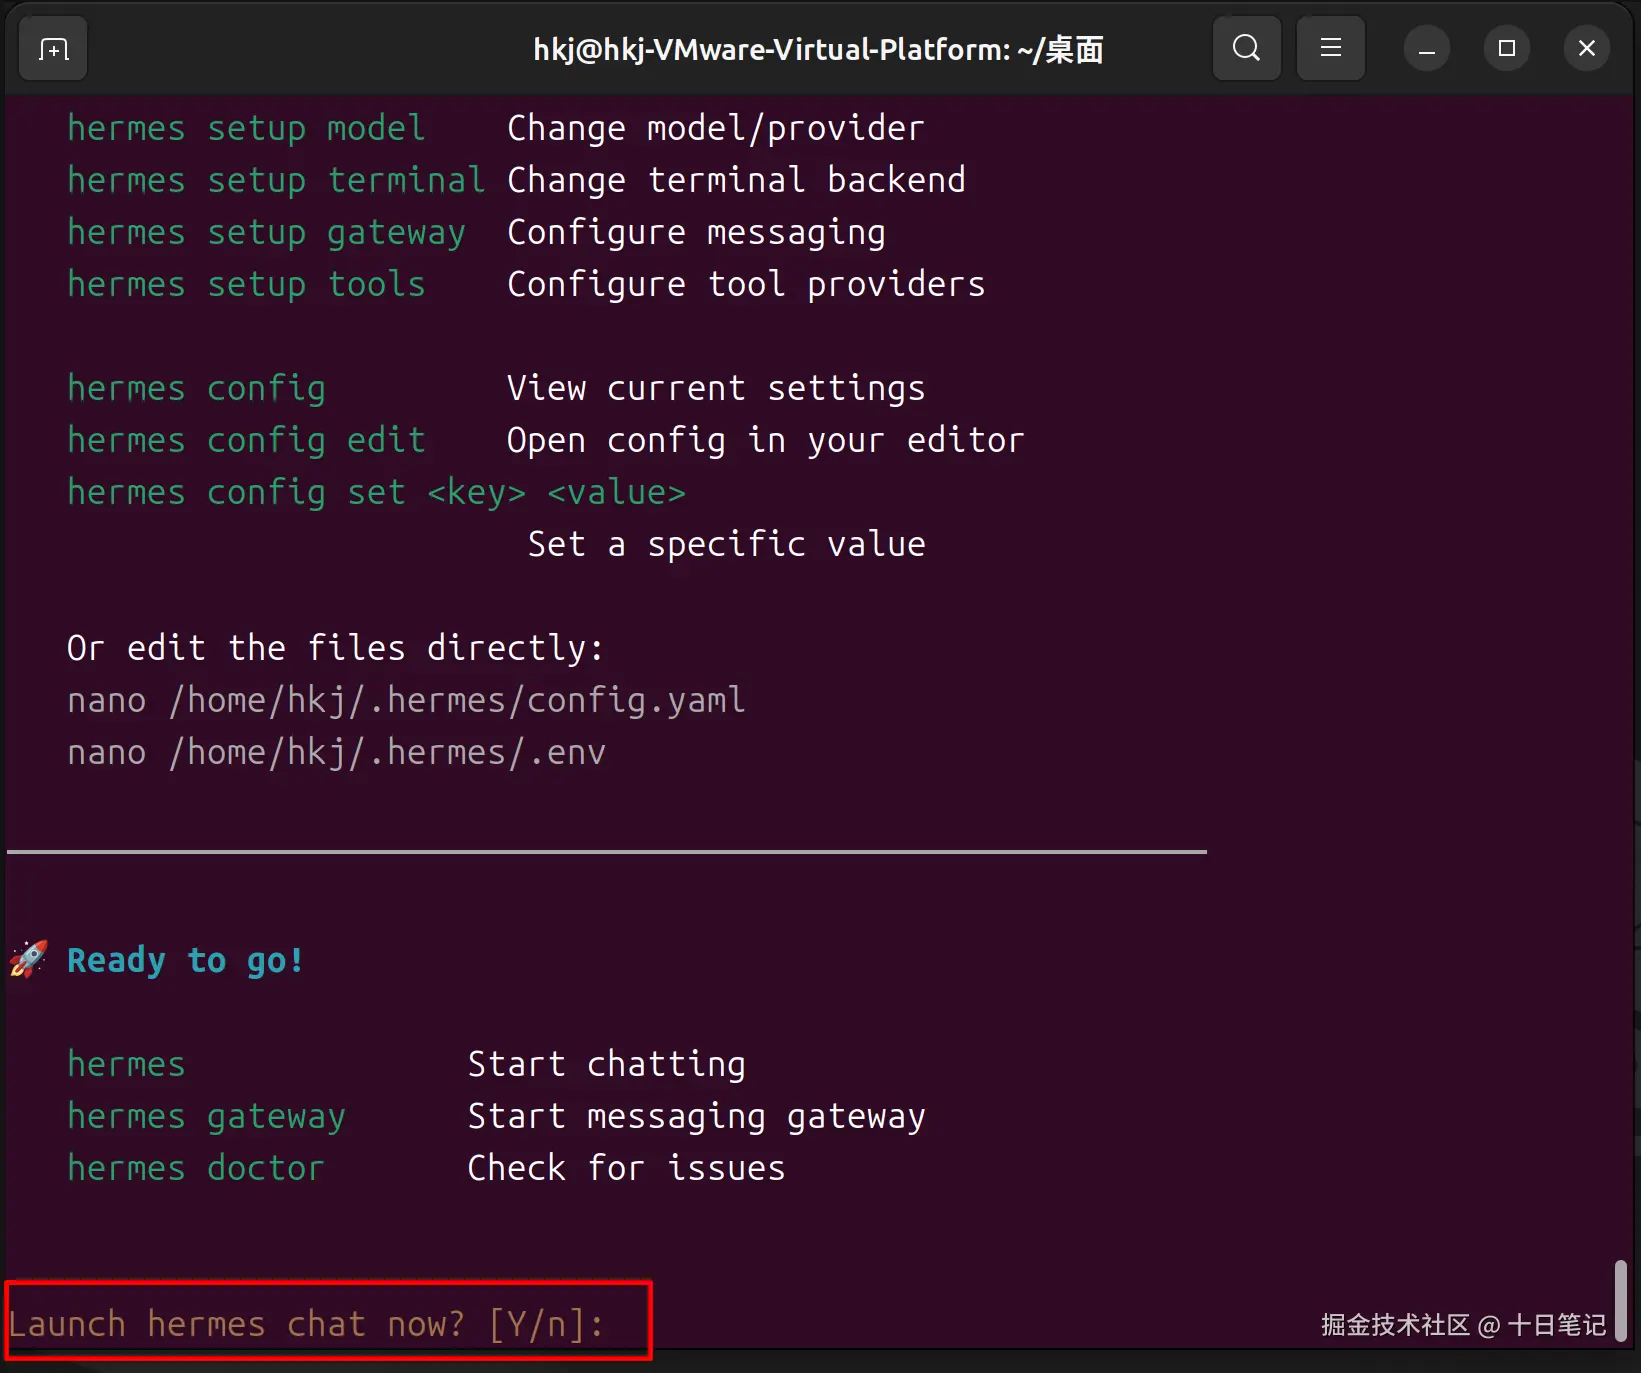Click 'Set a specific value' text
1641x1373 pixels.
[x=726, y=544]
